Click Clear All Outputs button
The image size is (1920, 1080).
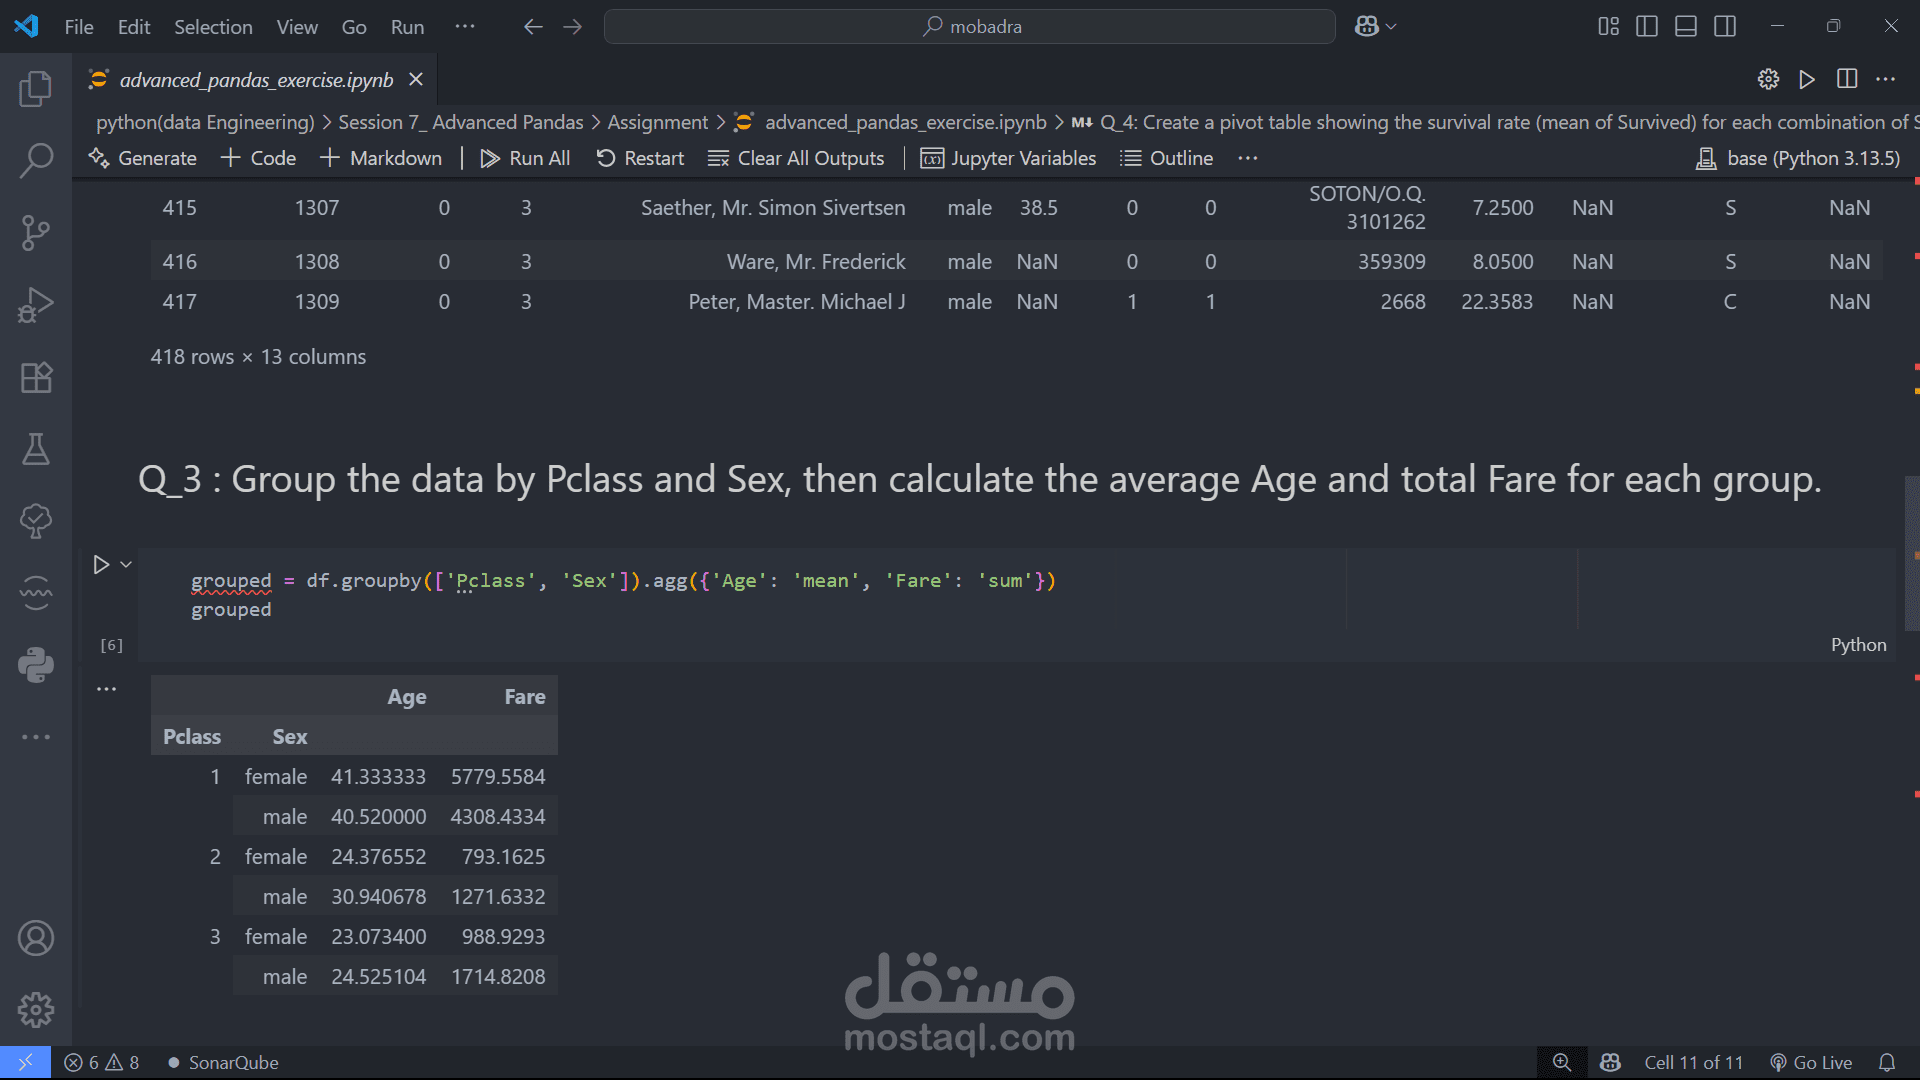pos(796,158)
